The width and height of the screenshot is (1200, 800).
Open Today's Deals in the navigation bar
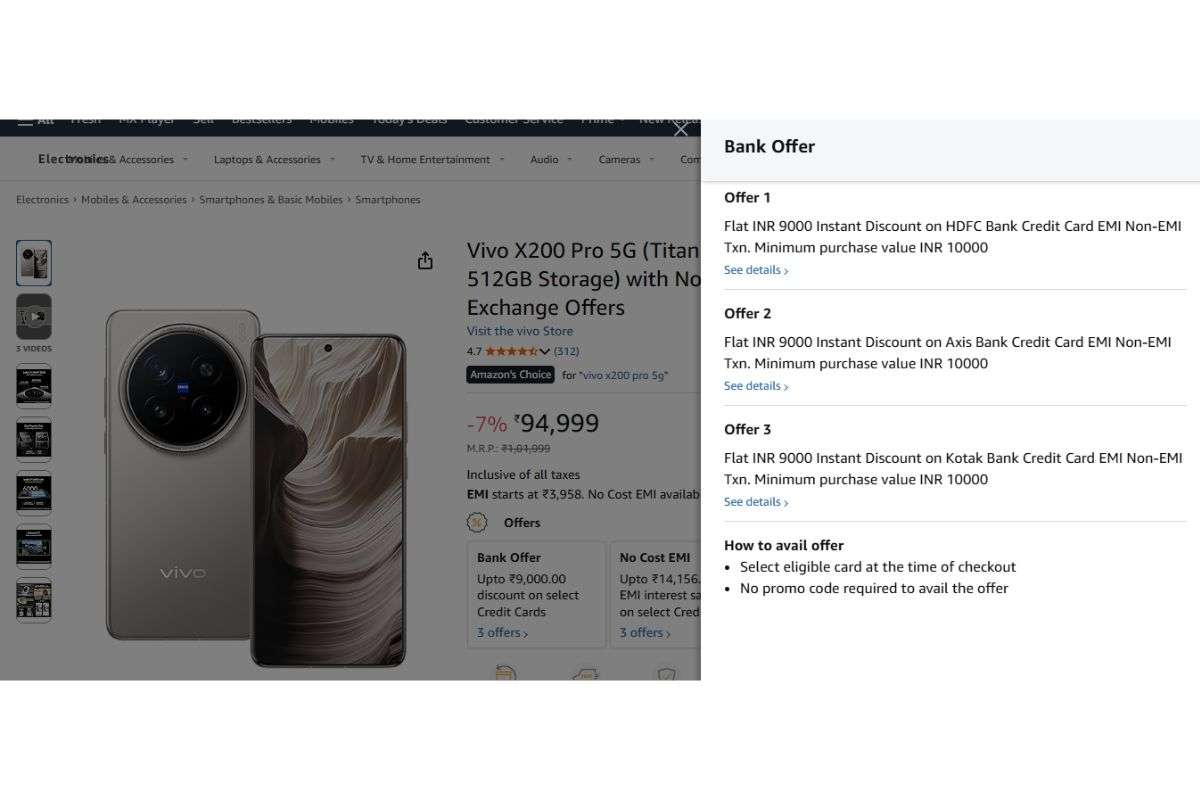point(409,118)
